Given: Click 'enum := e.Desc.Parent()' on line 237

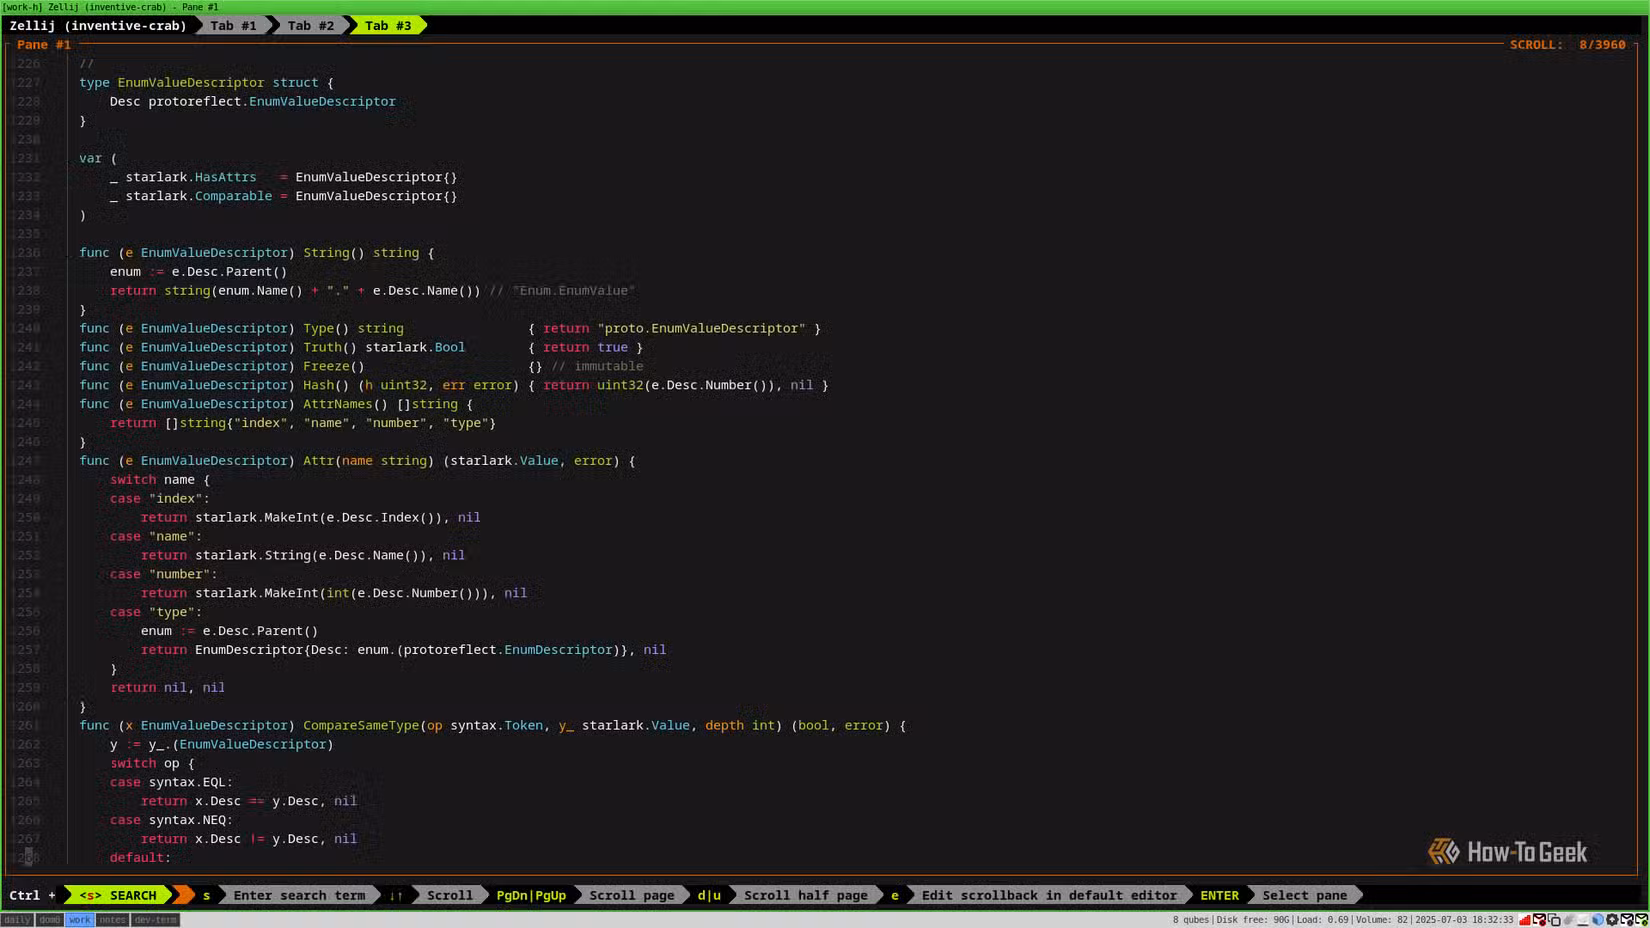Looking at the screenshot, I should pos(198,272).
